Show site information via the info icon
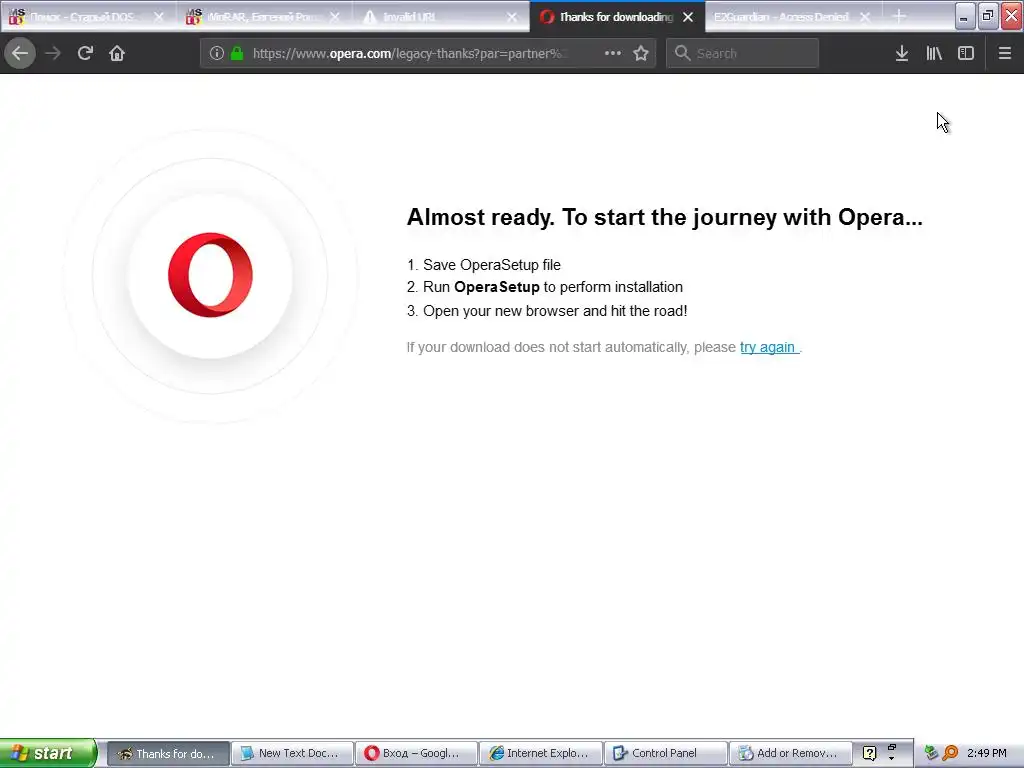The width and height of the screenshot is (1024, 768). click(x=217, y=53)
